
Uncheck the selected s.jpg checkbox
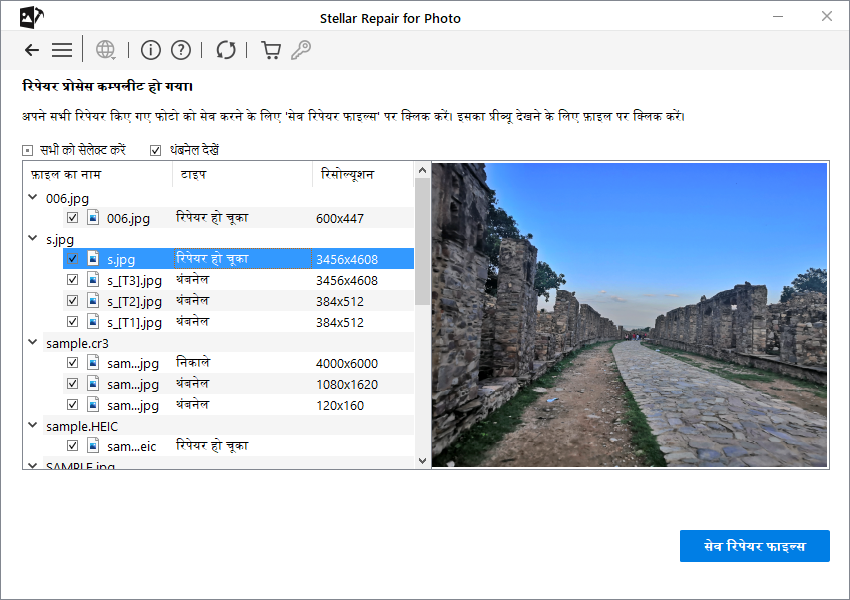coord(72,259)
